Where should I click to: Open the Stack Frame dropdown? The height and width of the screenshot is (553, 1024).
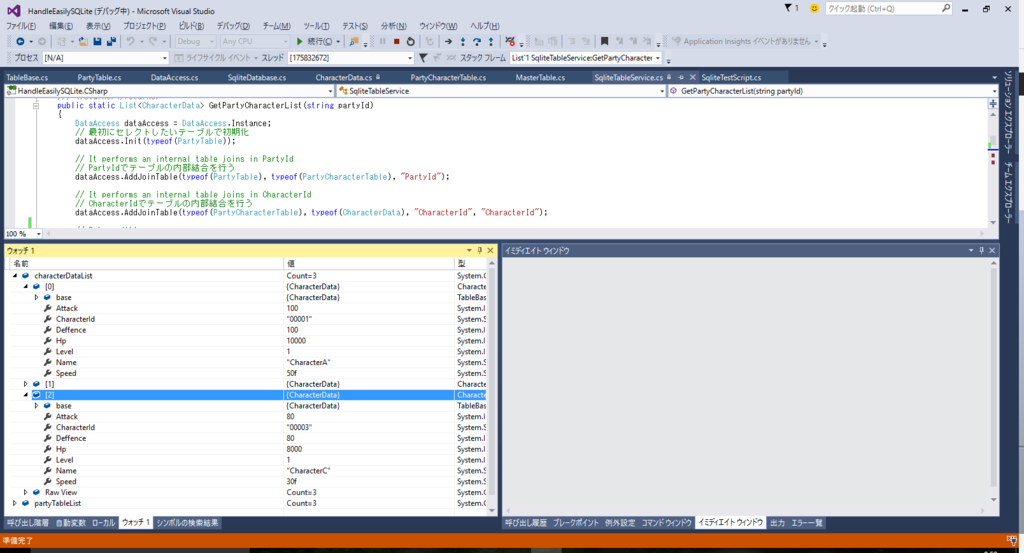coord(657,57)
